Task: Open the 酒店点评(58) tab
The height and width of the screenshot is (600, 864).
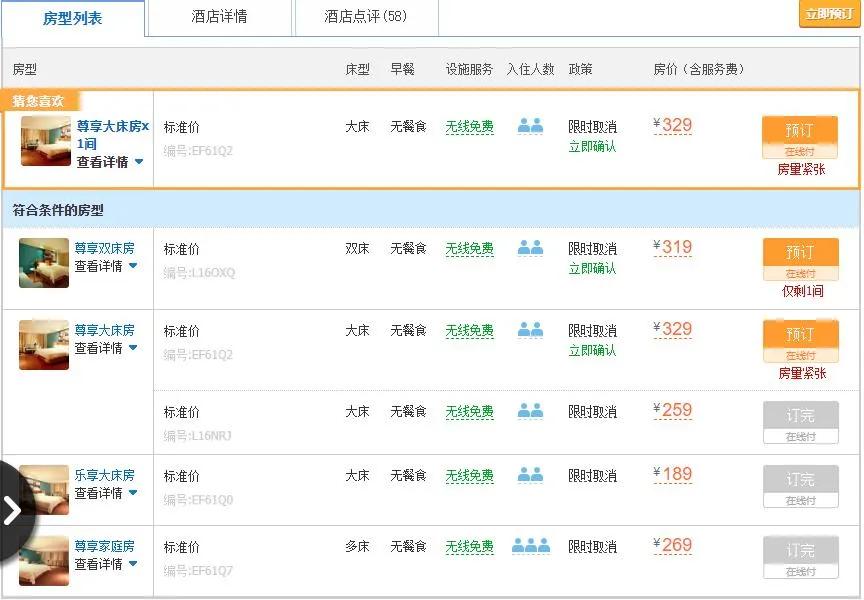Action: [x=367, y=16]
